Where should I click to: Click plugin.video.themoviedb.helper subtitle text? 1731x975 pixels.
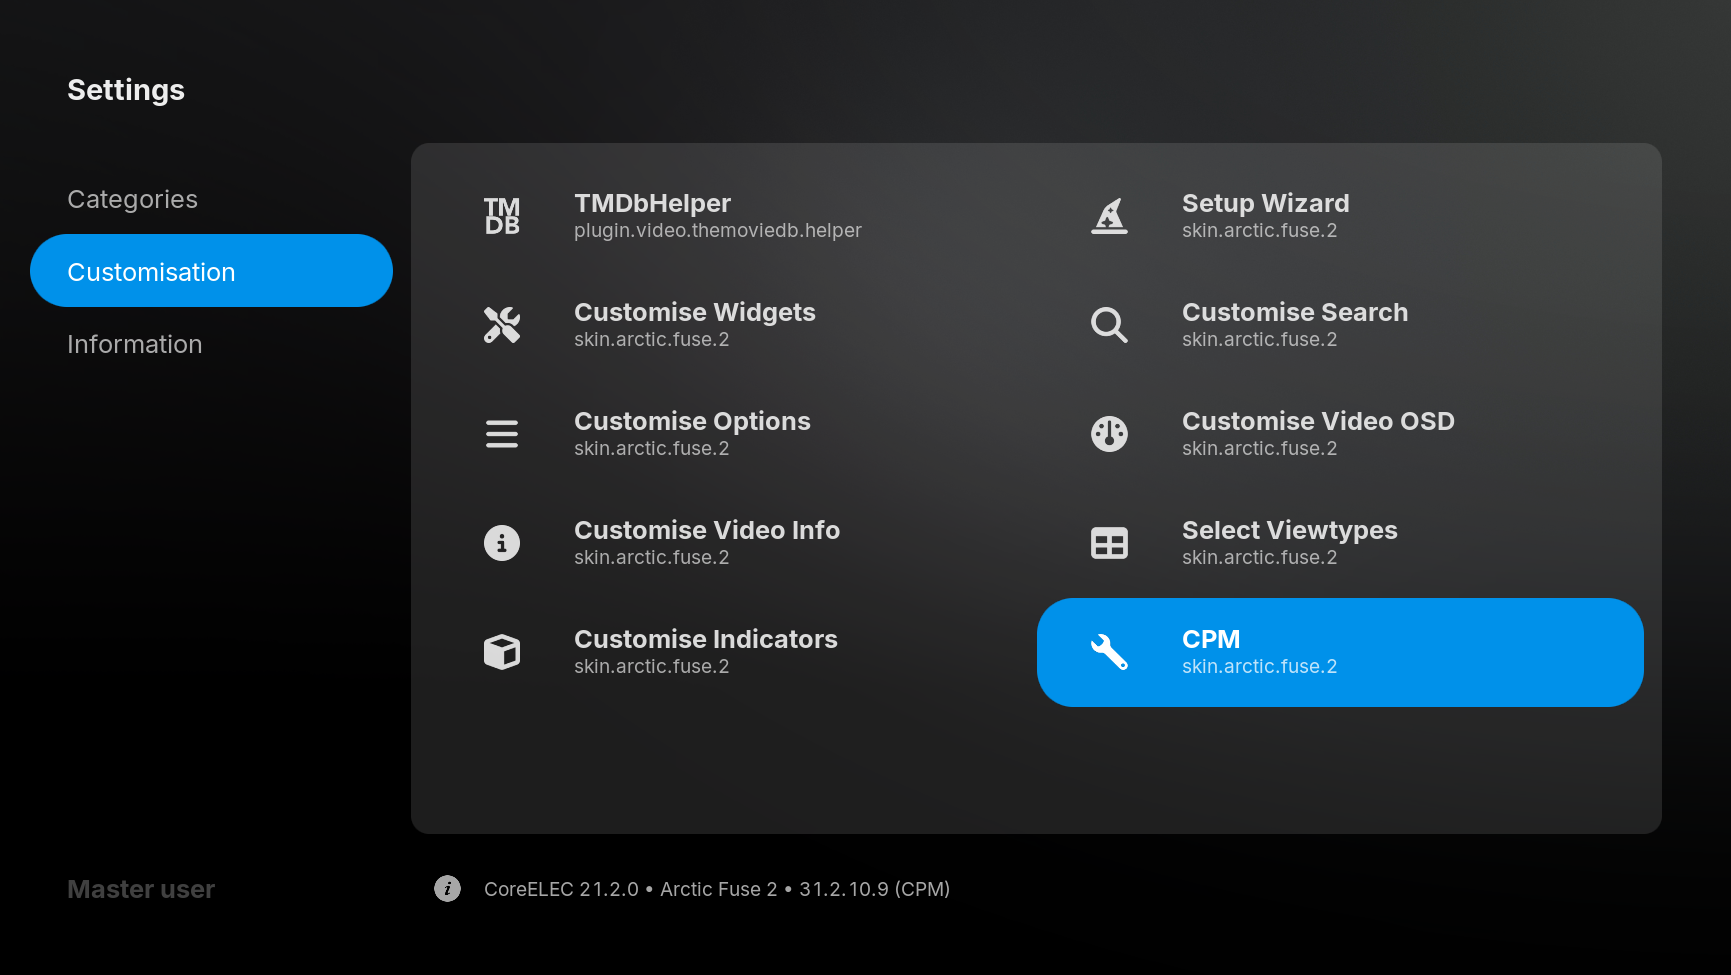(718, 231)
